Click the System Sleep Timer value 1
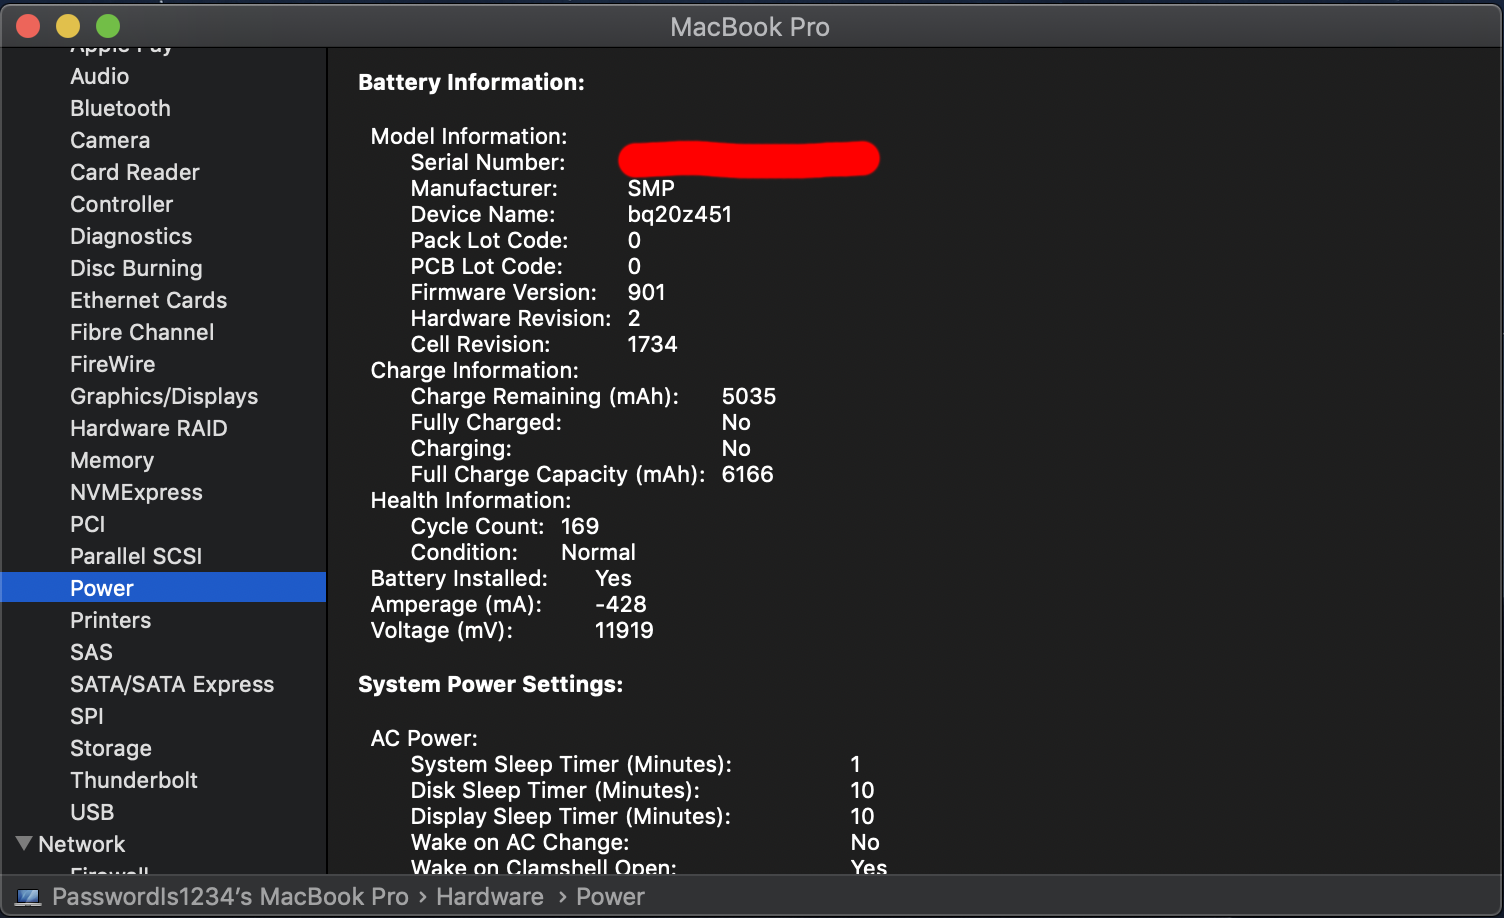Image resolution: width=1504 pixels, height=918 pixels. tap(855, 764)
